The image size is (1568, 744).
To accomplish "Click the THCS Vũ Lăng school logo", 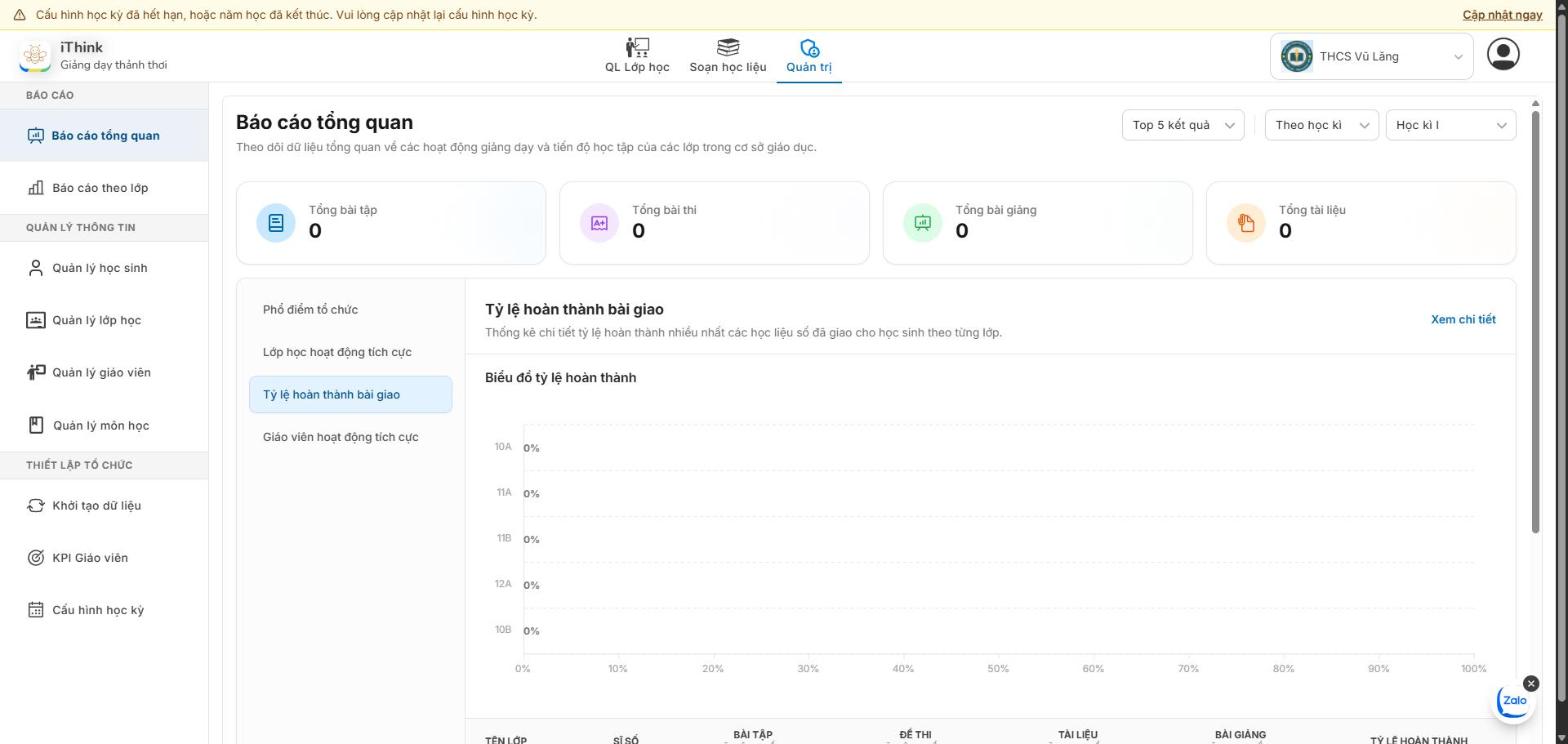I will (x=1296, y=56).
